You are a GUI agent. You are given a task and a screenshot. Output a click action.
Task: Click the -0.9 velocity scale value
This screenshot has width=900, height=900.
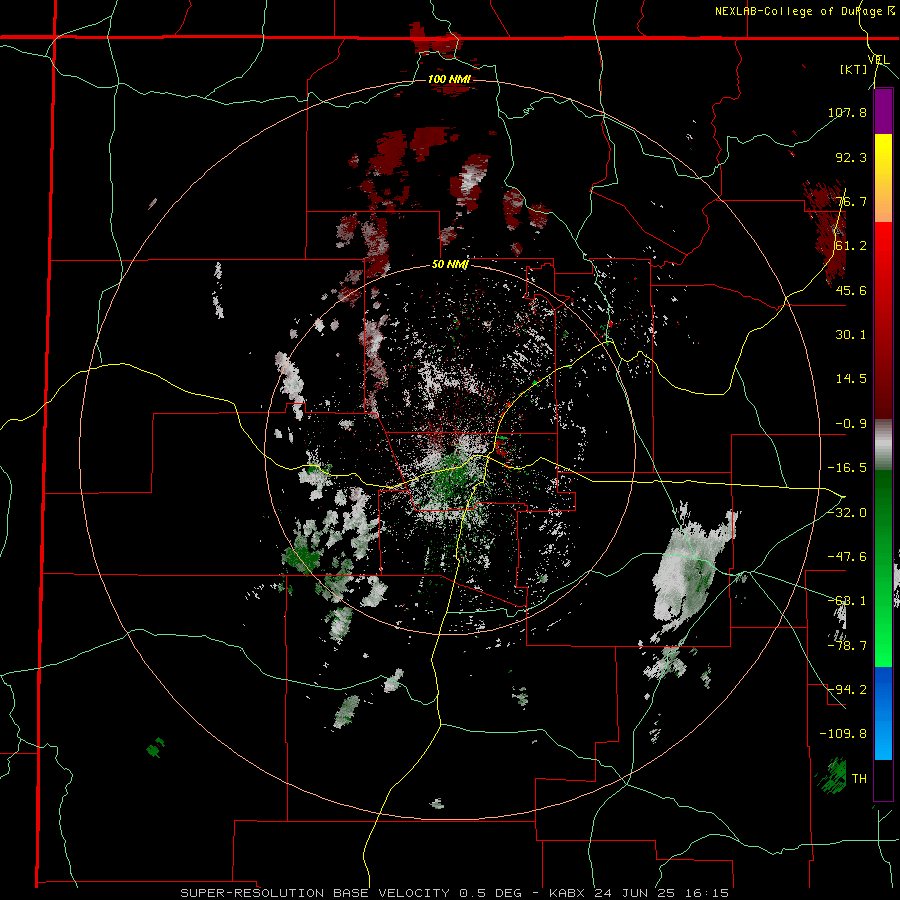pyautogui.click(x=851, y=424)
